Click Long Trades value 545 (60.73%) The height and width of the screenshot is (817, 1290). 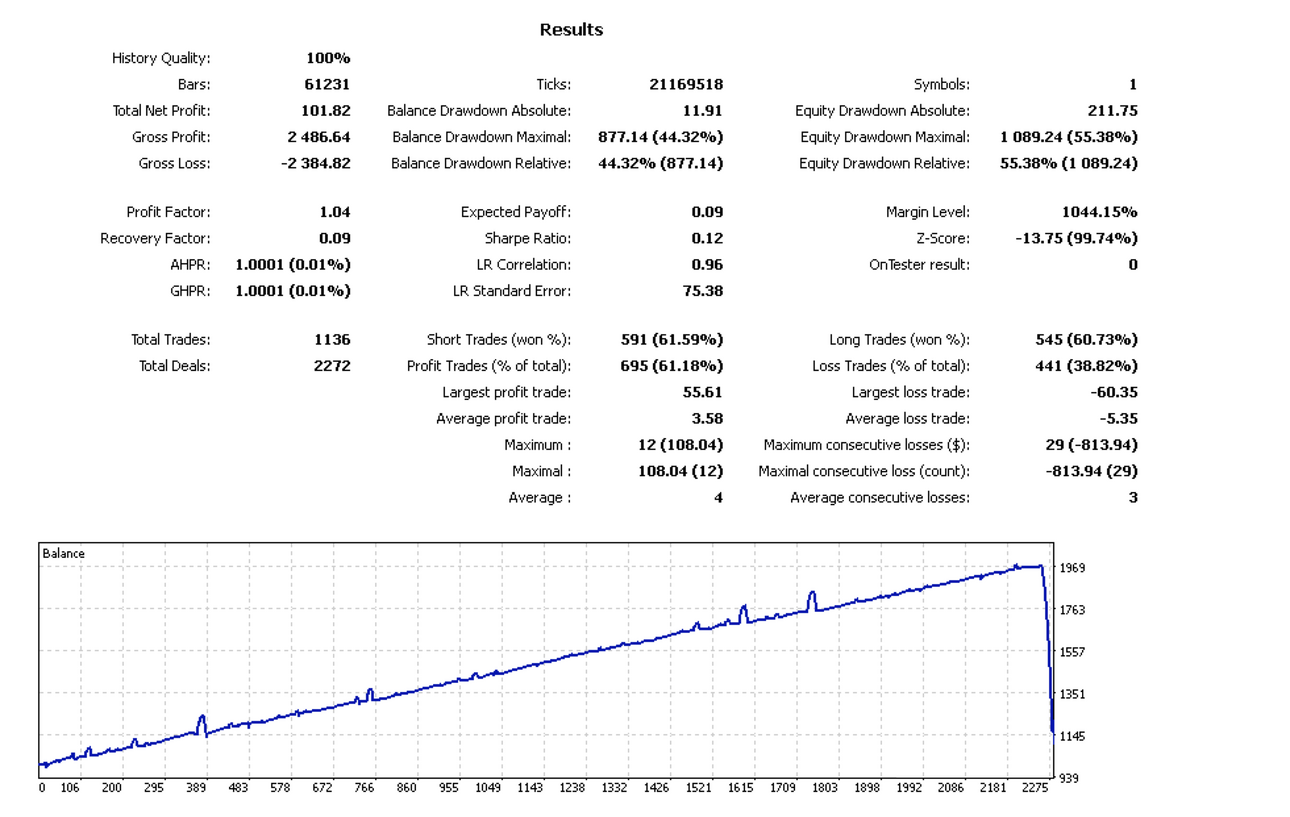click(1086, 340)
